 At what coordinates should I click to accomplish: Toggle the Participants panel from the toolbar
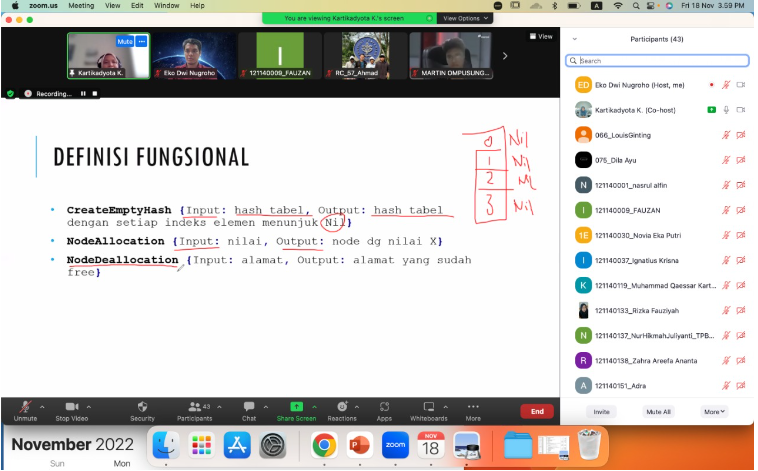click(x=194, y=408)
